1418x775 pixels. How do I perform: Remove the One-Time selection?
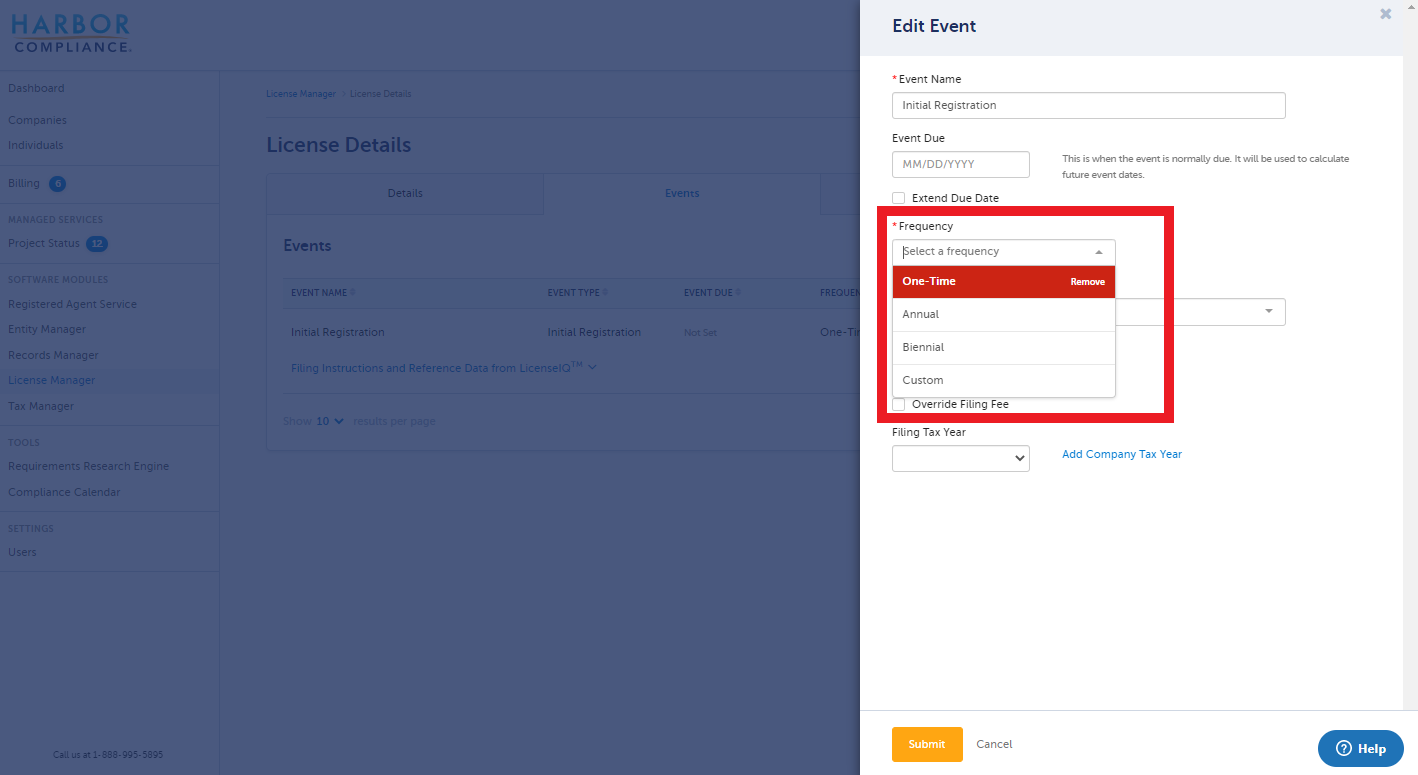pos(1087,282)
